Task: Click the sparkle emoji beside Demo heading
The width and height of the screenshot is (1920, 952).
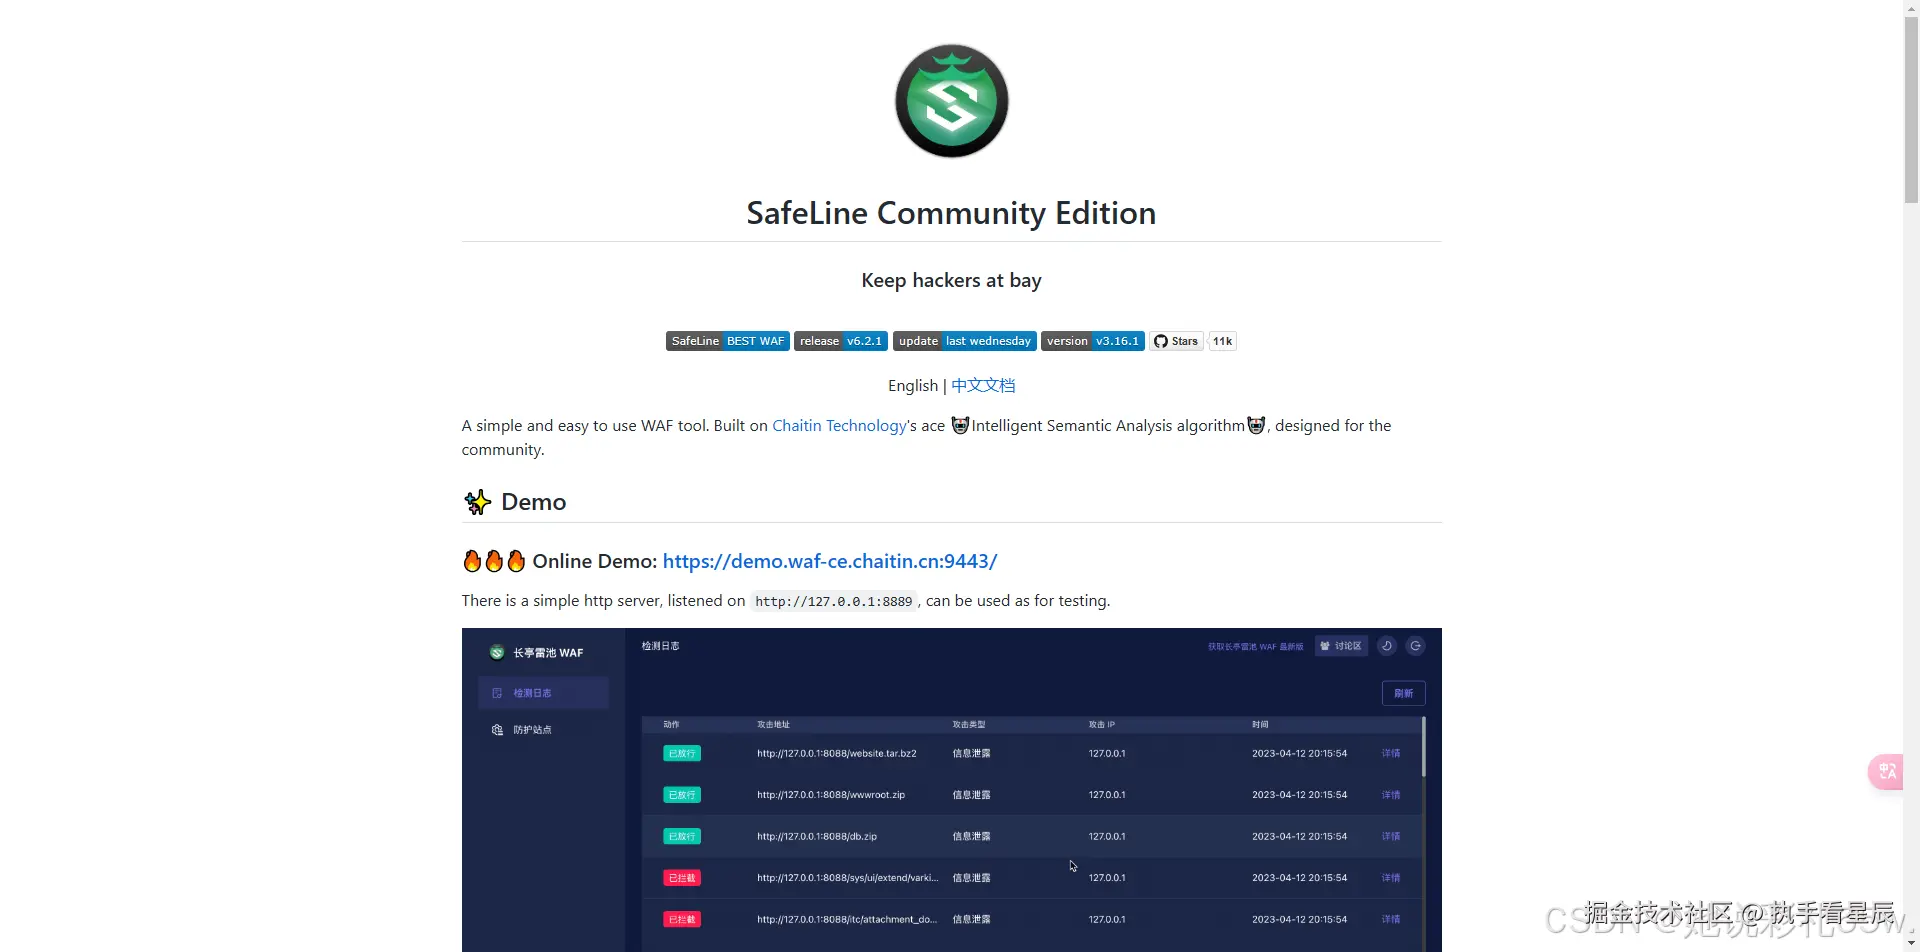Action: [477, 502]
